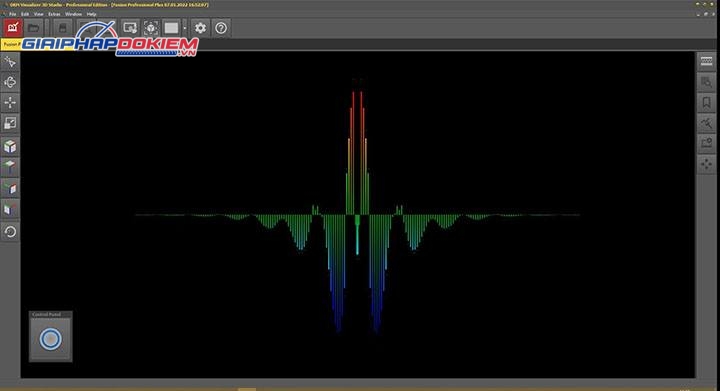Click the 3D focus frame icon
The width and height of the screenshot is (720, 391).
coord(151,28)
